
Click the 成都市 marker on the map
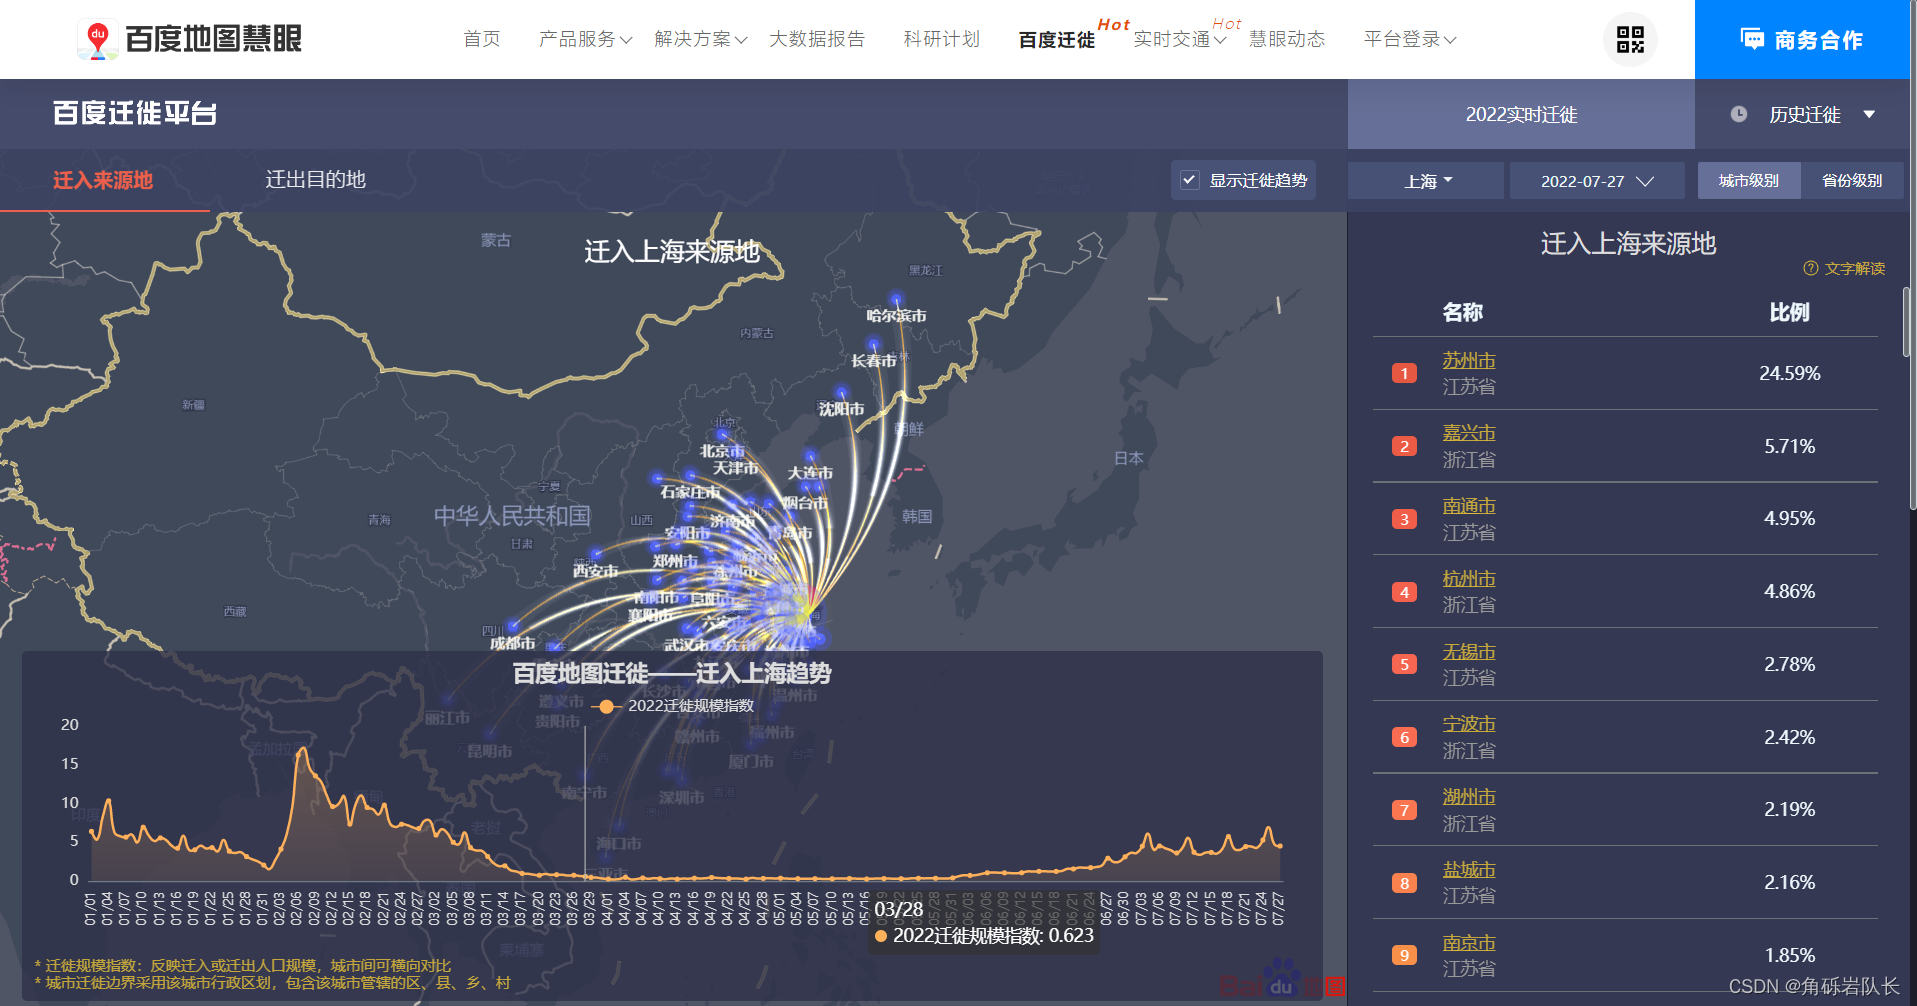point(513,627)
